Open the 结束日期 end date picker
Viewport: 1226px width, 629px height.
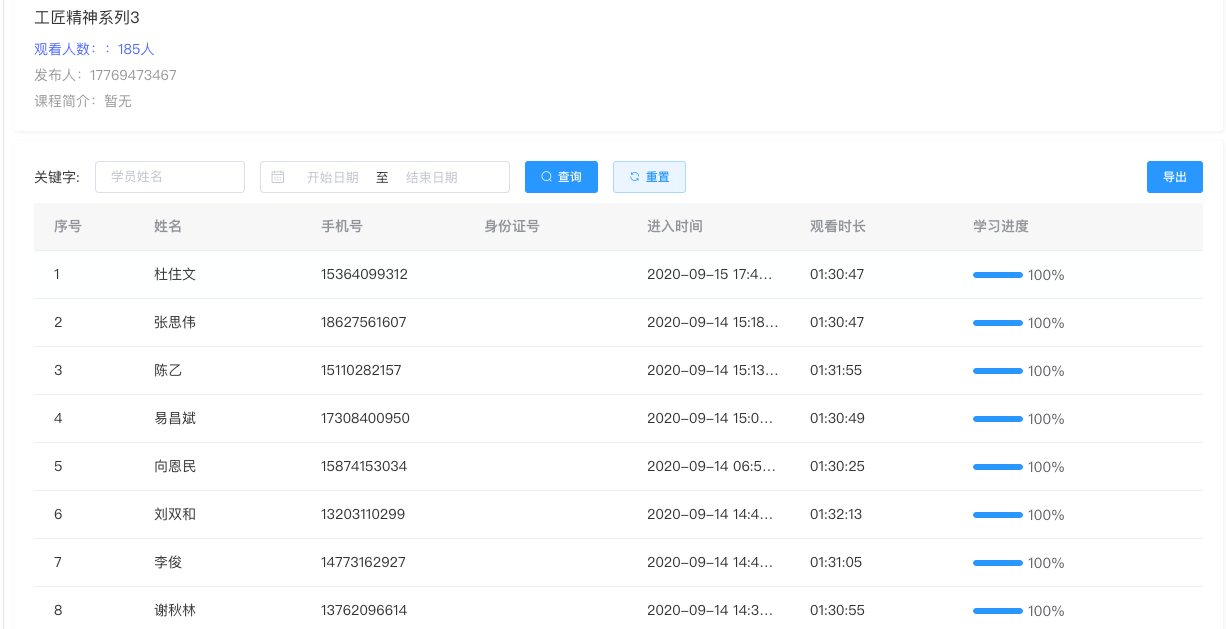pos(432,177)
